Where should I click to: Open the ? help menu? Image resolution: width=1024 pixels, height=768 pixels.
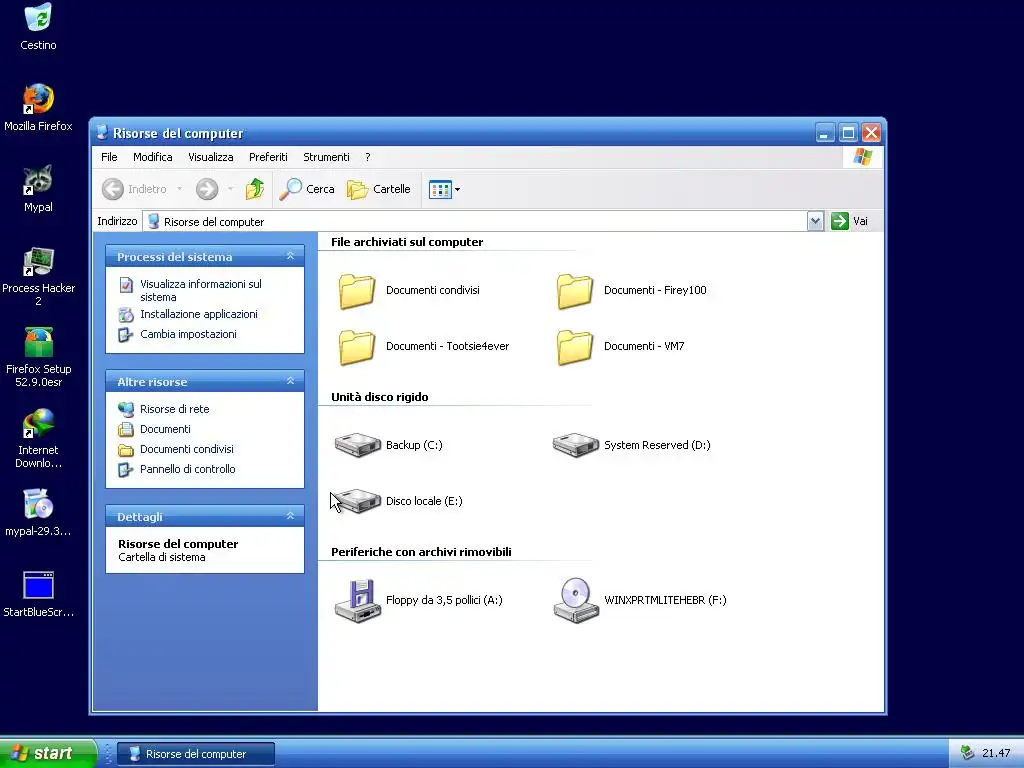click(368, 157)
